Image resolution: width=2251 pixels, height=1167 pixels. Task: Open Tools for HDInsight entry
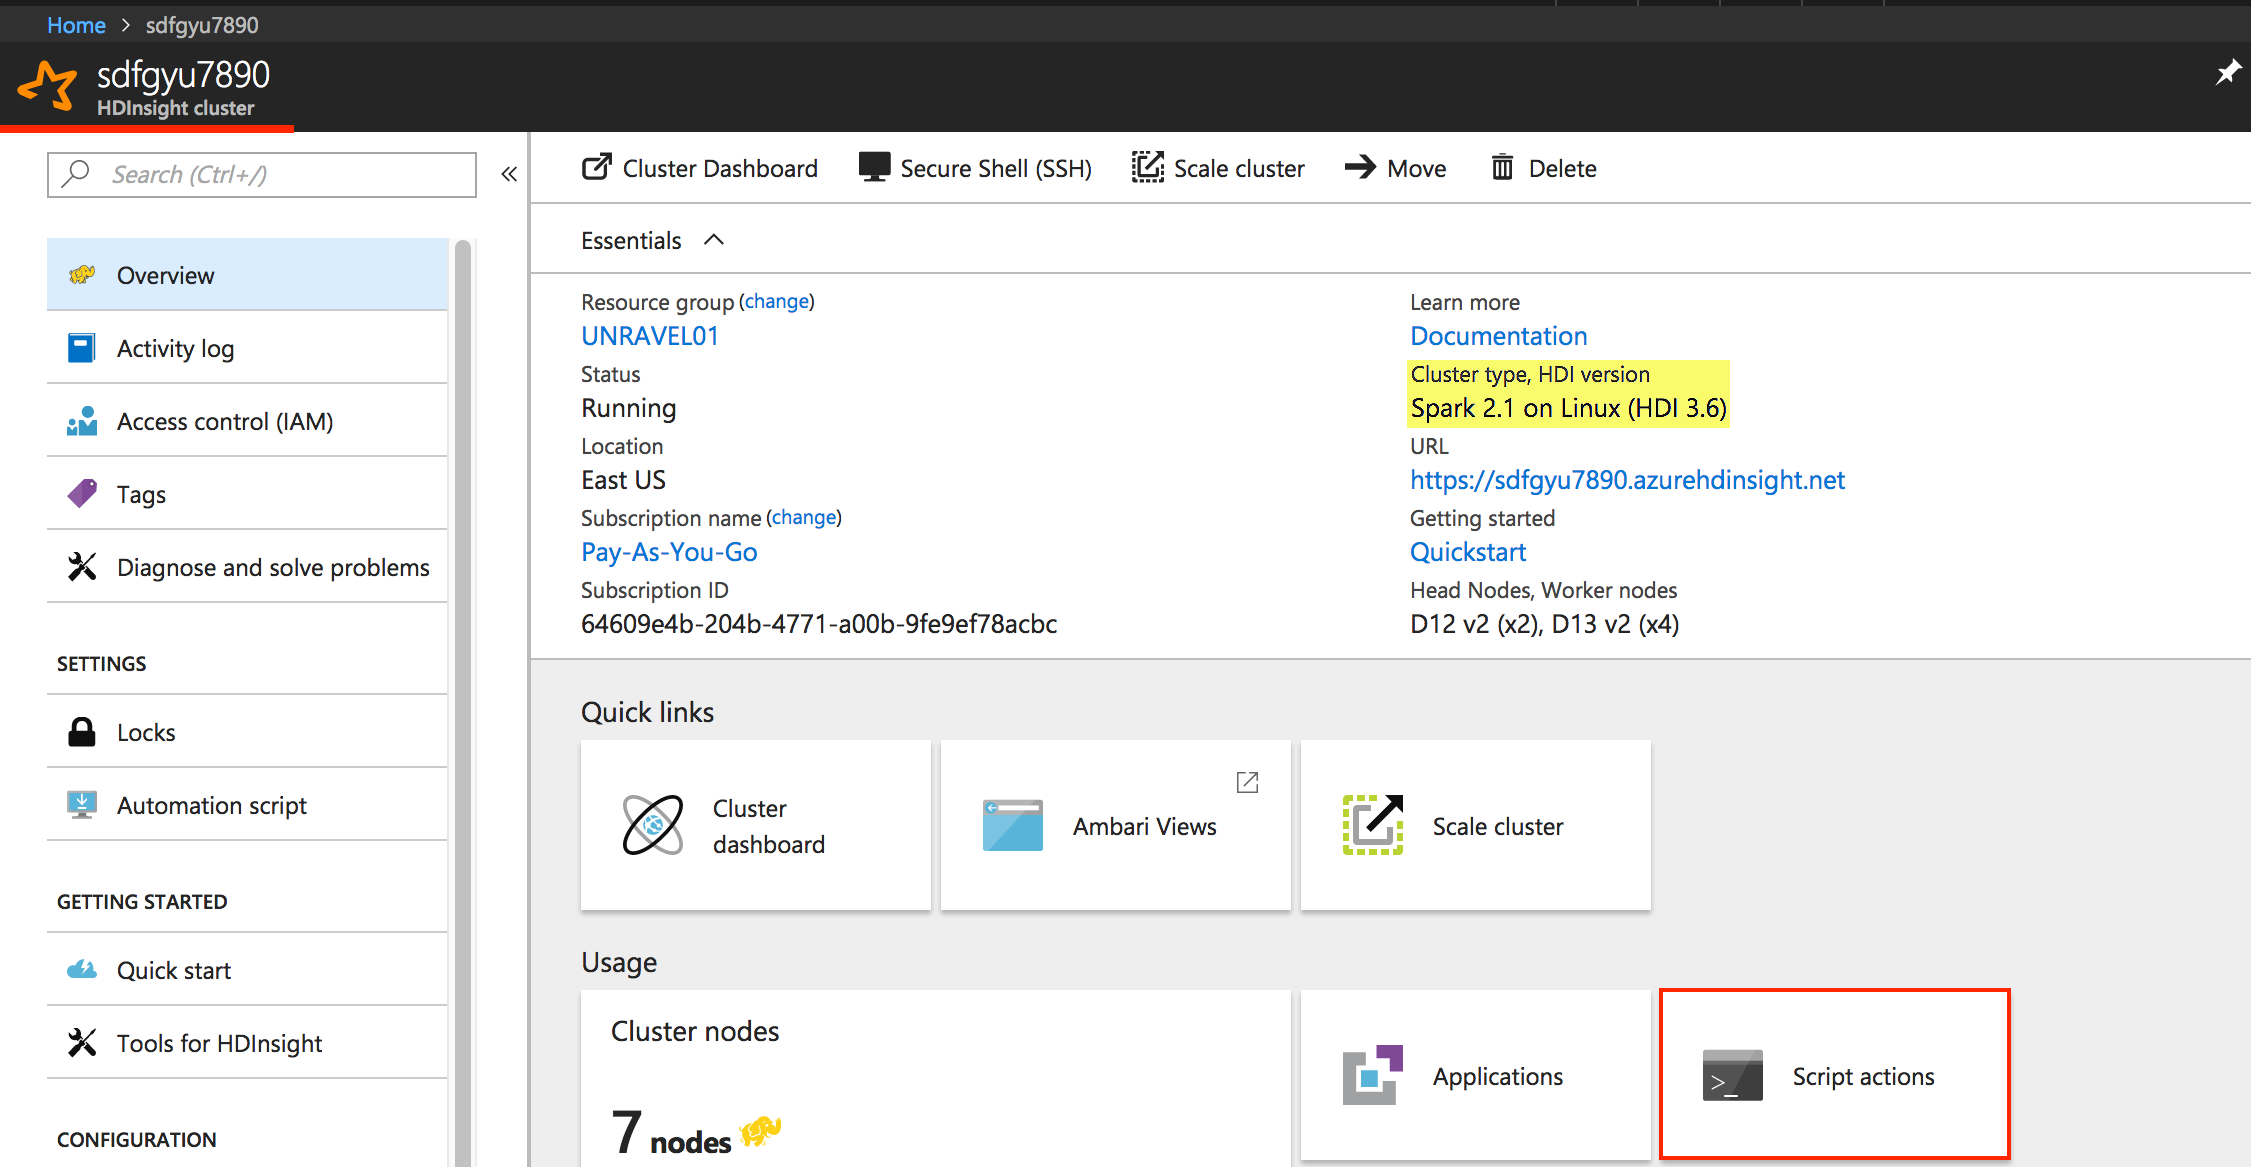247,1043
